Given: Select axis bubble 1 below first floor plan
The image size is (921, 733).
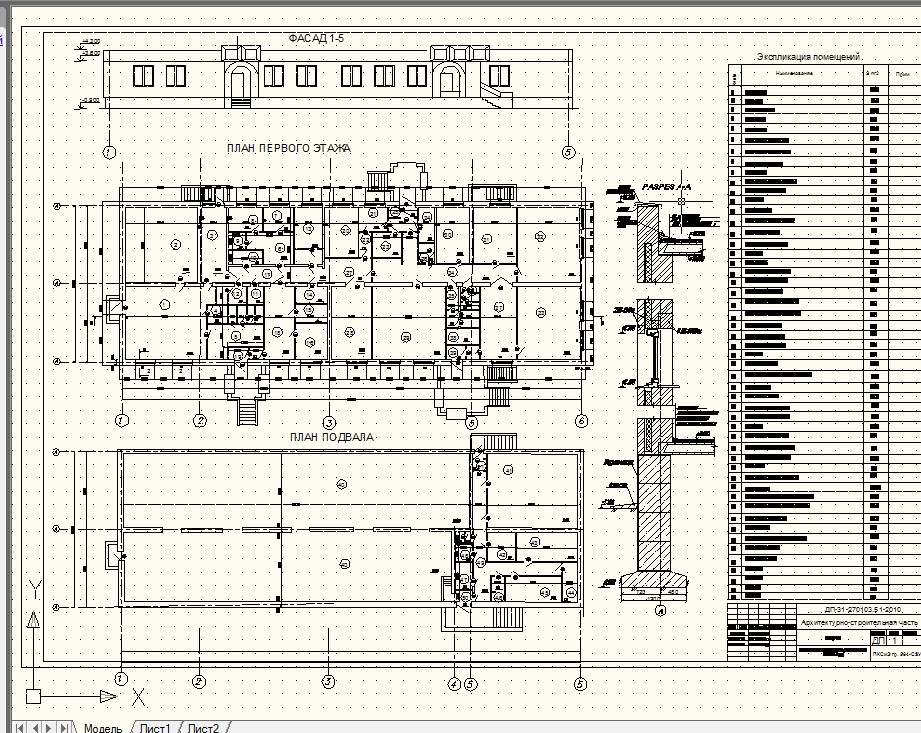Looking at the screenshot, I should tap(122, 421).
